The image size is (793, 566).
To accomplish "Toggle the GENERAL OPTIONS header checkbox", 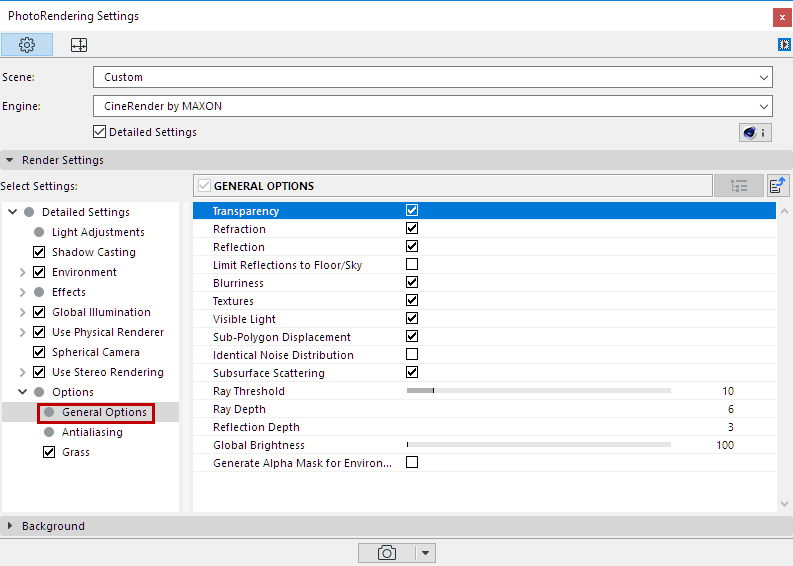I will (x=204, y=186).
